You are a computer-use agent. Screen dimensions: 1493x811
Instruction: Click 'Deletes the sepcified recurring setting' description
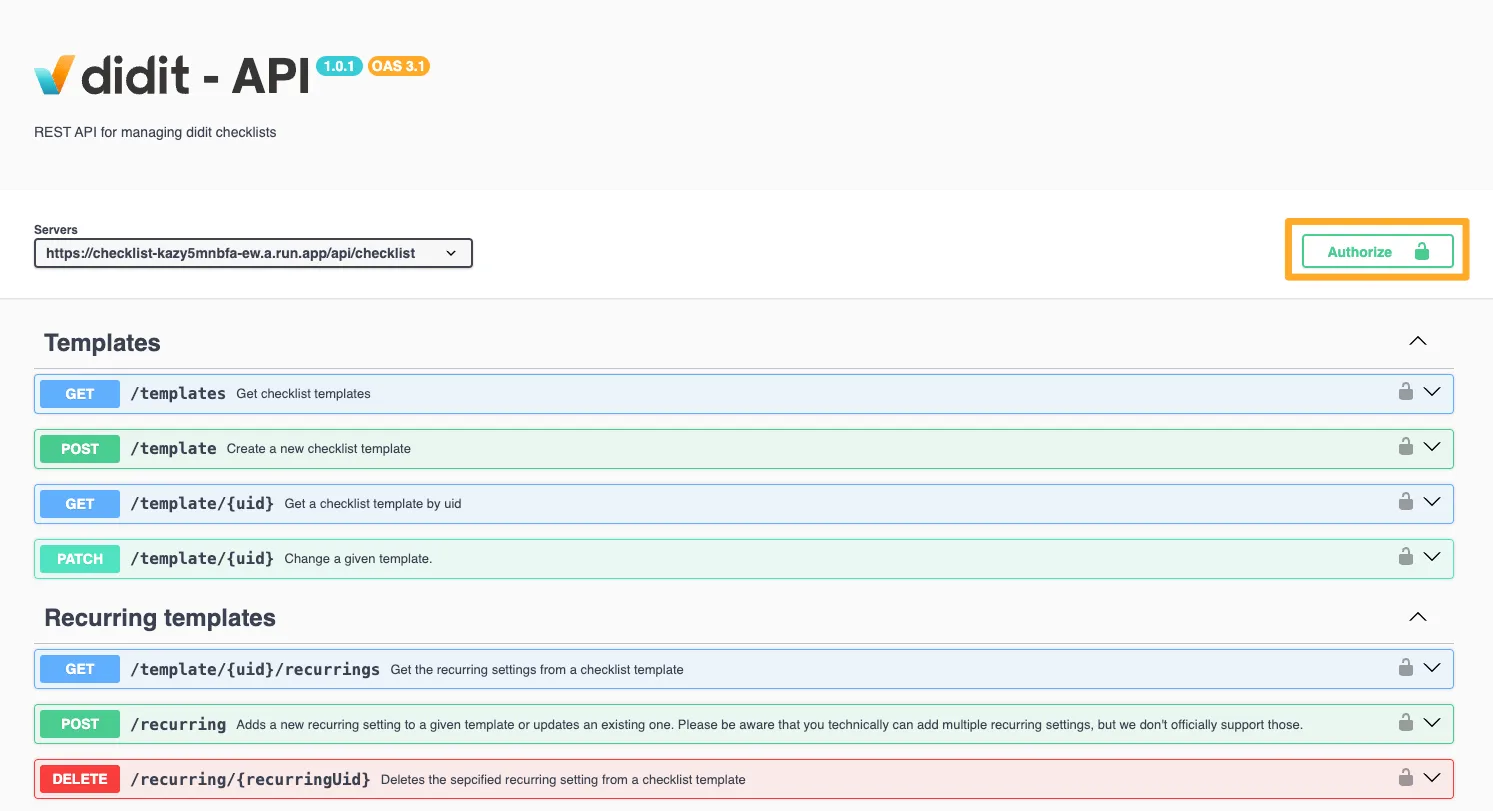click(563, 780)
